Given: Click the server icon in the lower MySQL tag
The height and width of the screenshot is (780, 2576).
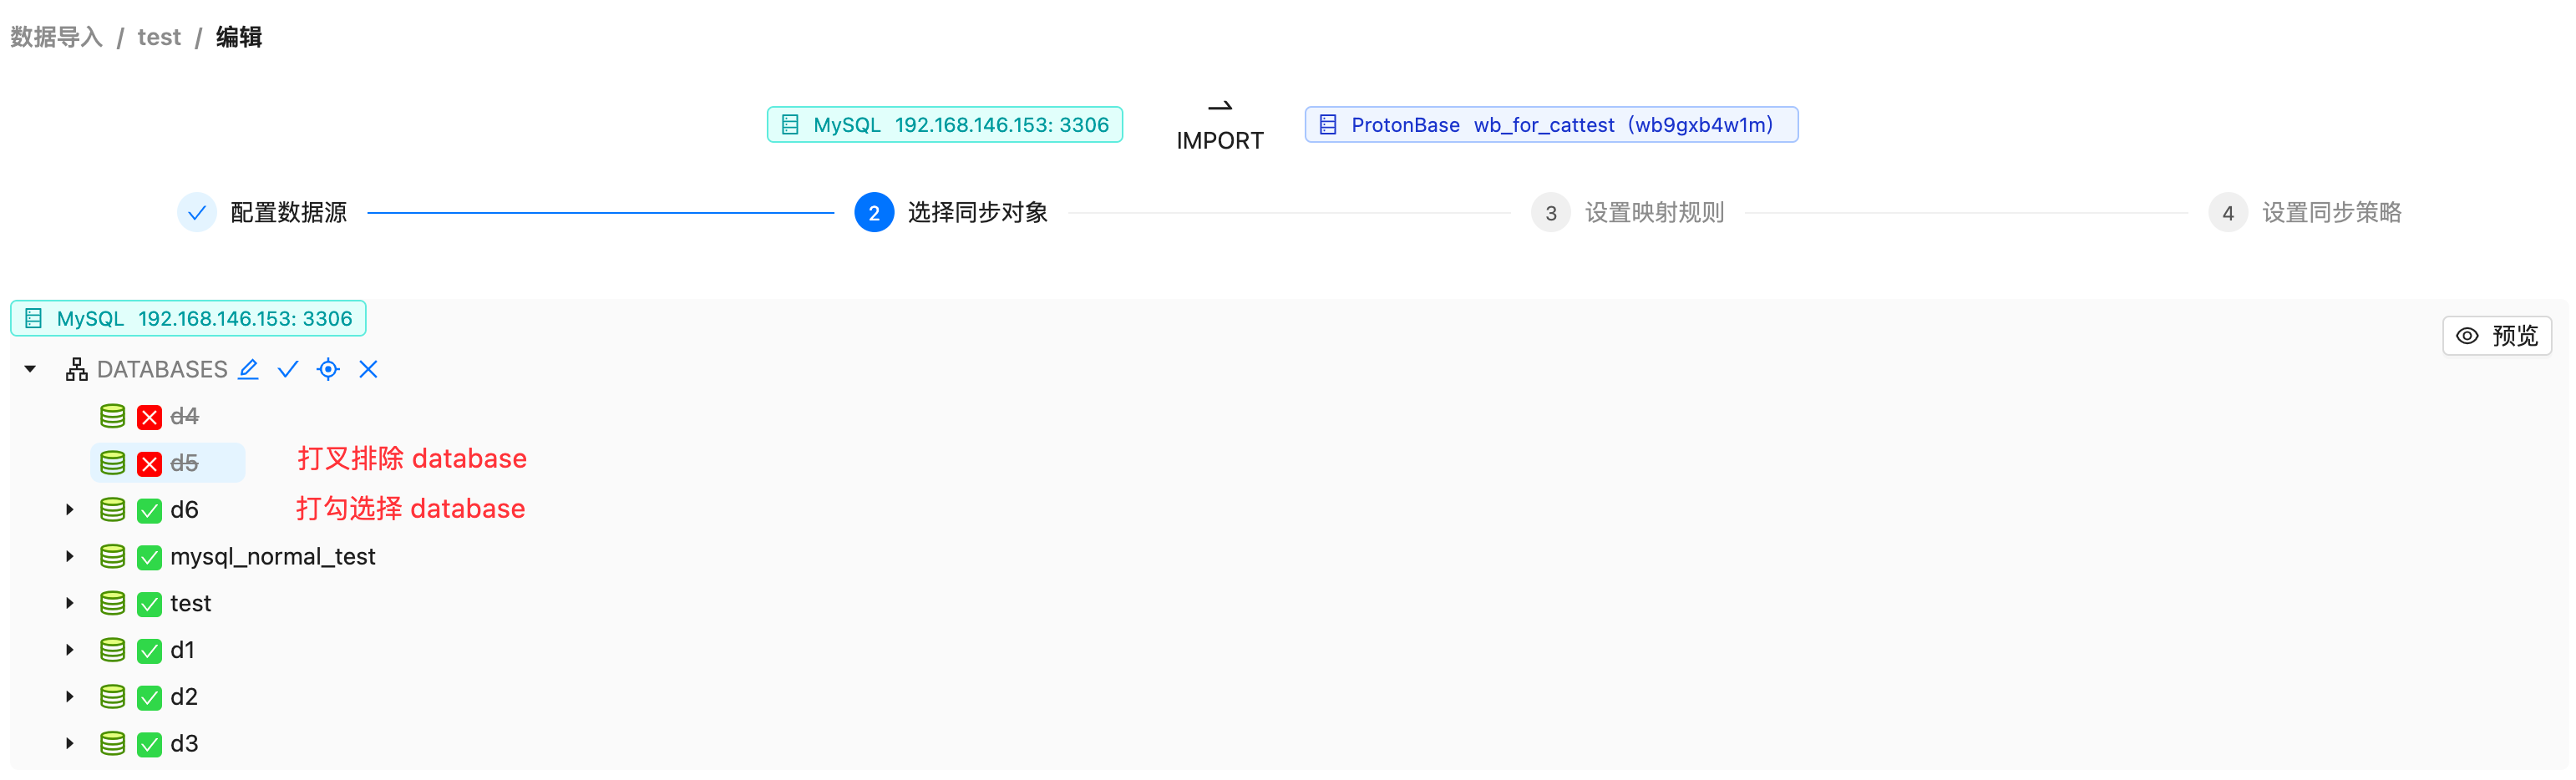Looking at the screenshot, I should [33, 318].
